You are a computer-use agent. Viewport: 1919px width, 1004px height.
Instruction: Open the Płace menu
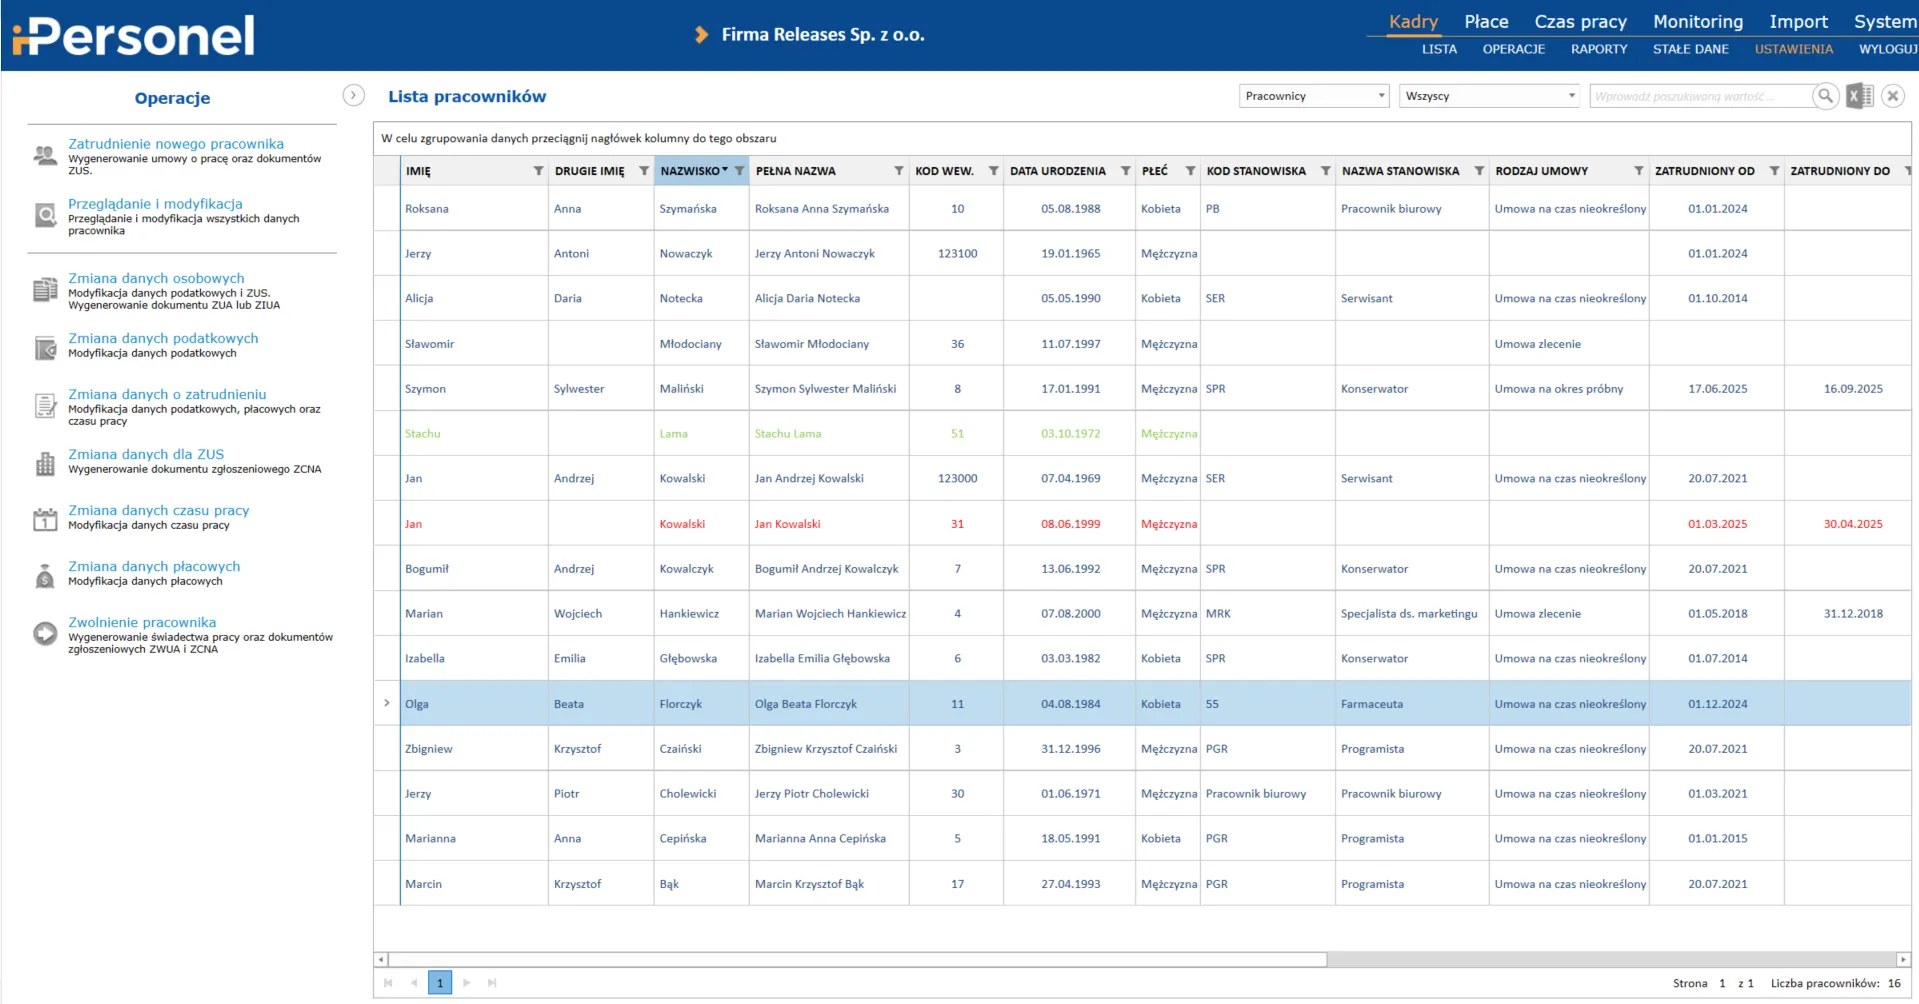click(1486, 22)
